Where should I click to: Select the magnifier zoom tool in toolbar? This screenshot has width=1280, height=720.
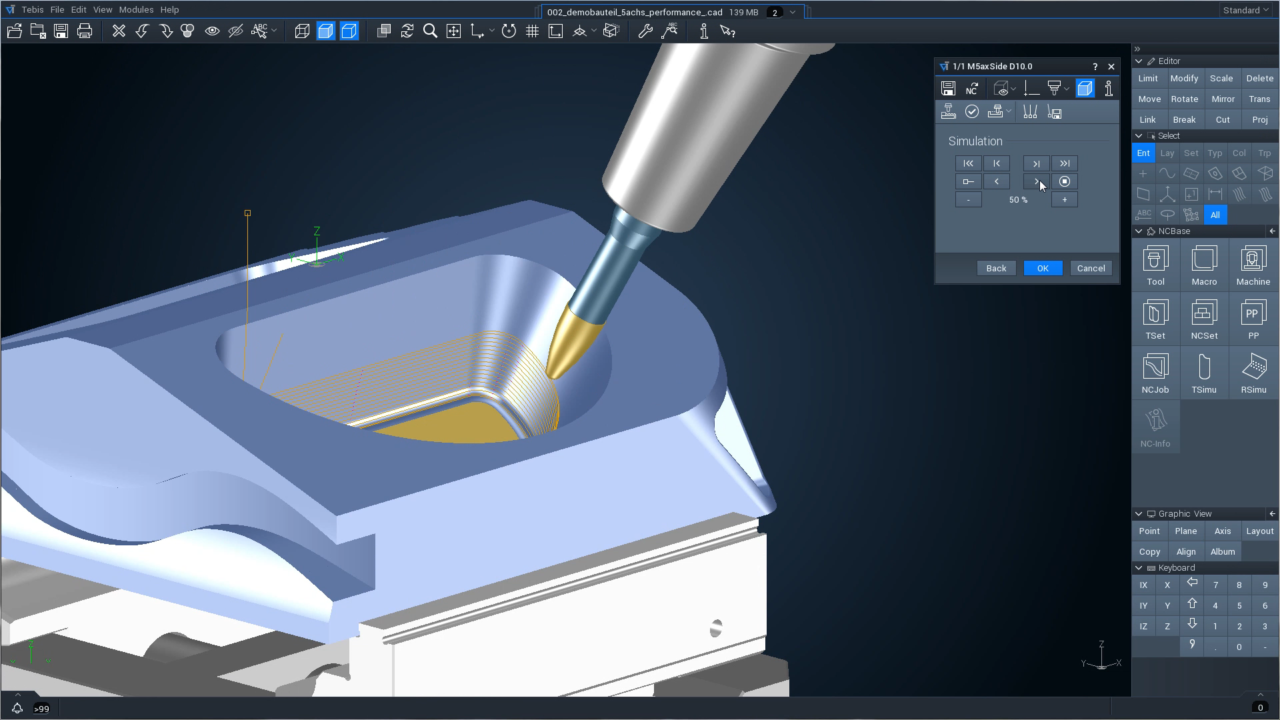pos(430,31)
